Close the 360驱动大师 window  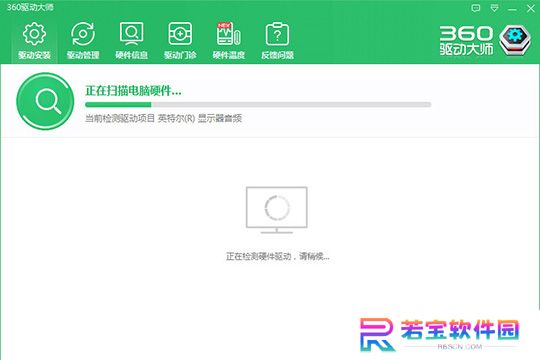point(531,9)
